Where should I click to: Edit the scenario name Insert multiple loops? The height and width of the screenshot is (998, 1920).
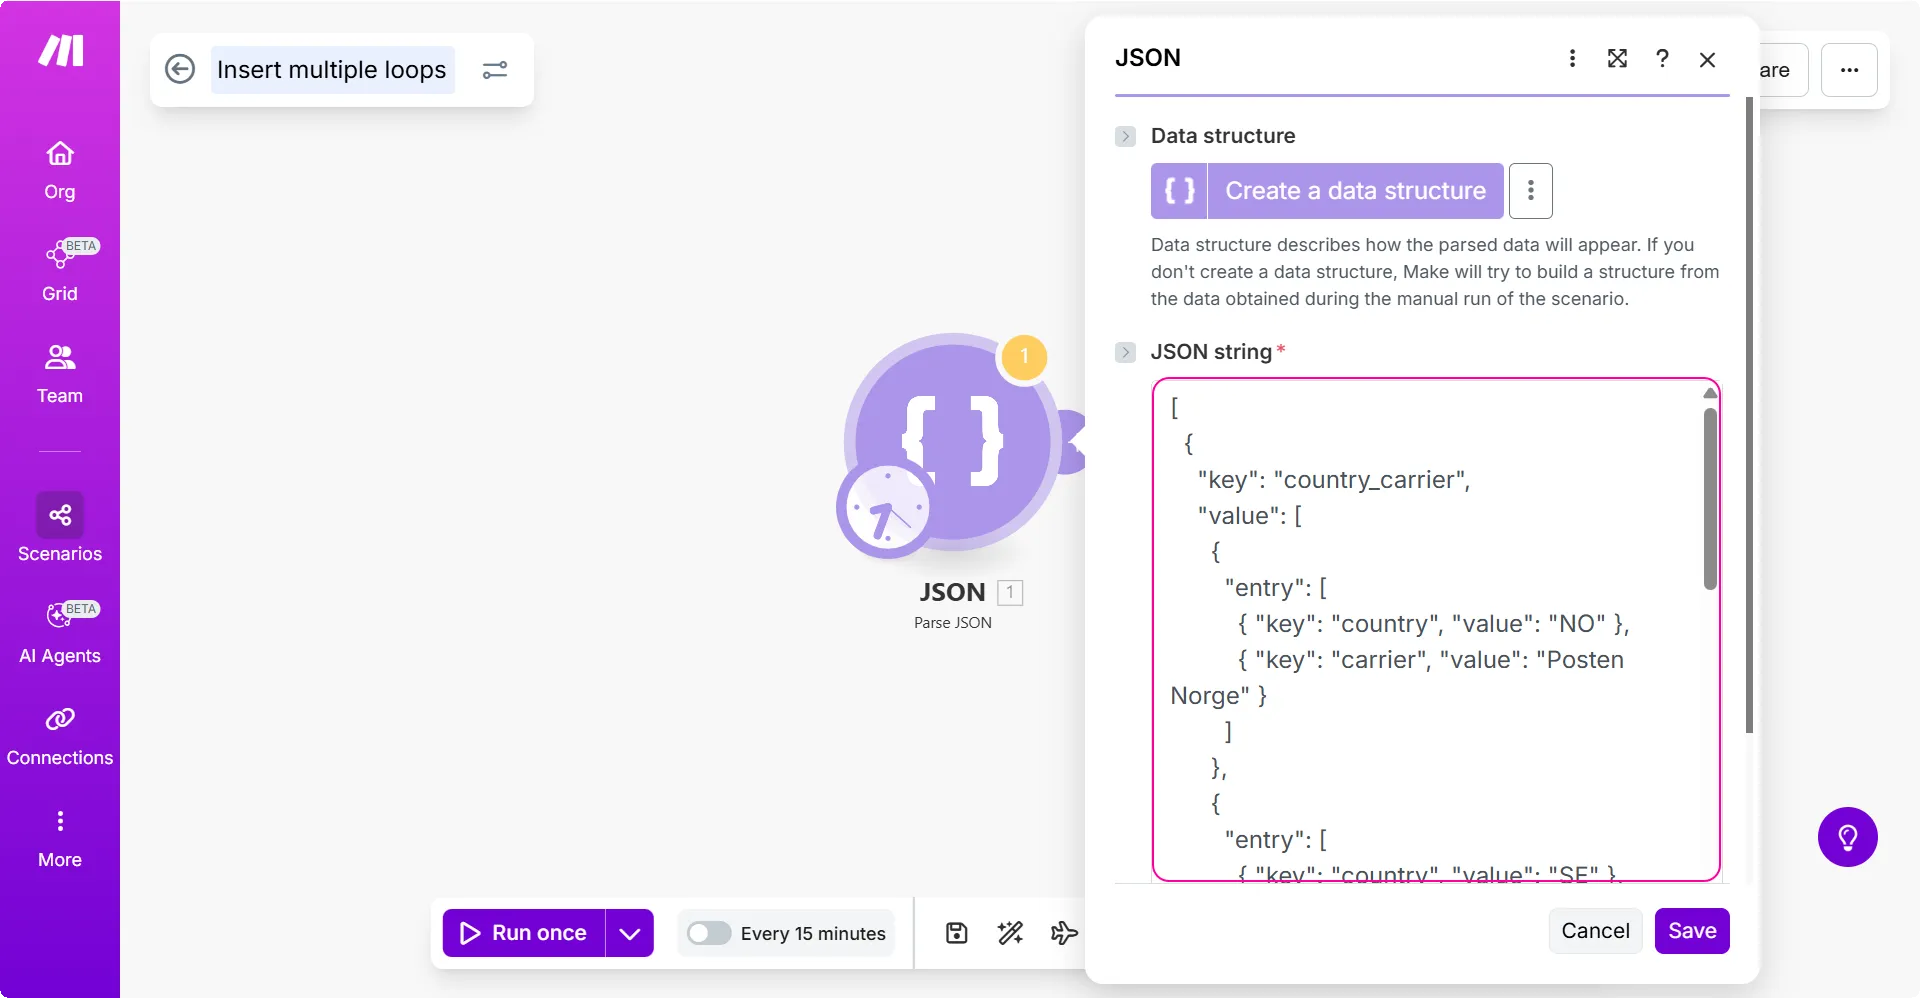[332, 70]
